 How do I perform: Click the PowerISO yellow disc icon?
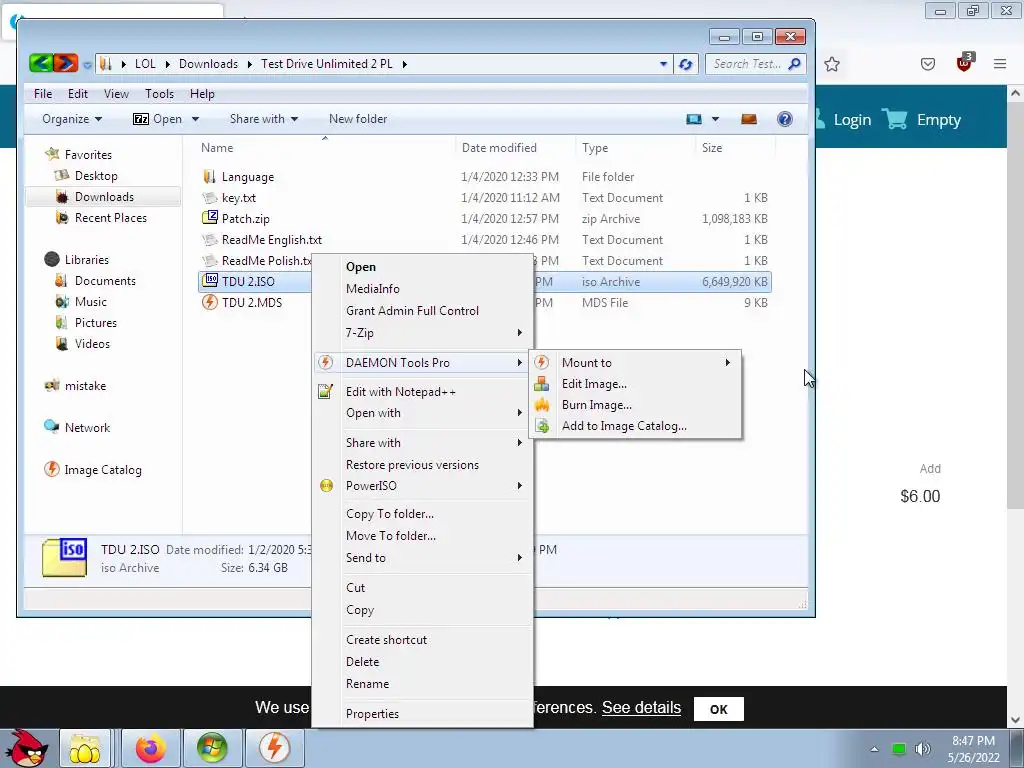326,486
